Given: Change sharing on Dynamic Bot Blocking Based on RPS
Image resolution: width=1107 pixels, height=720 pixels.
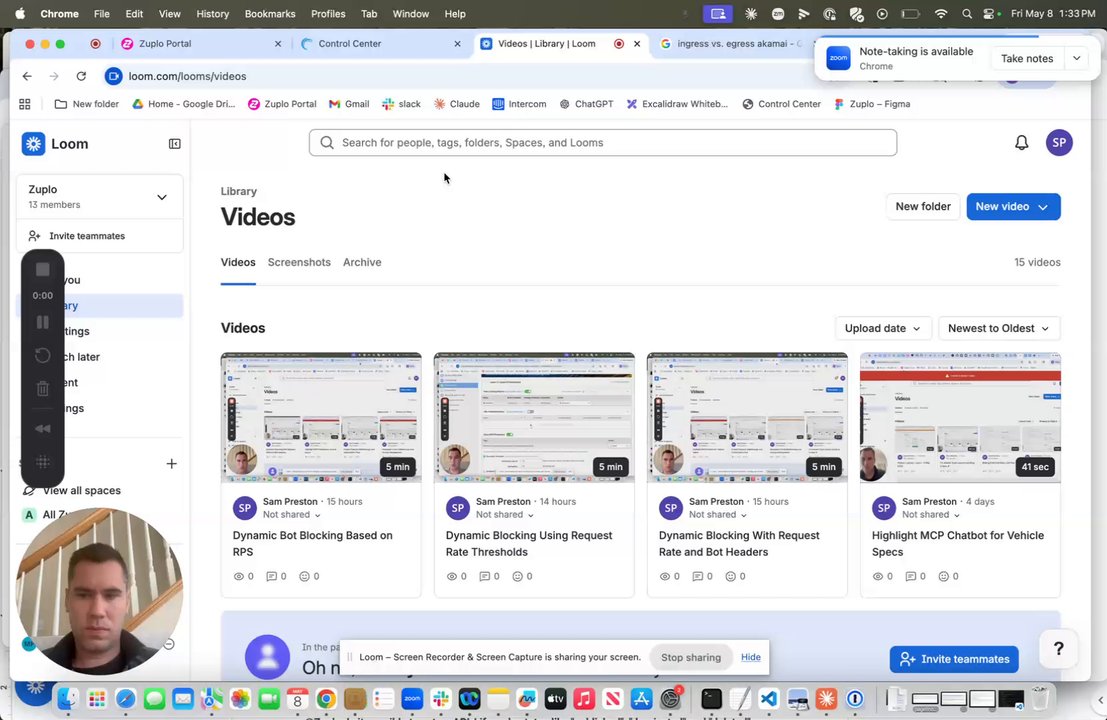Looking at the screenshot, I should [292, 515].
